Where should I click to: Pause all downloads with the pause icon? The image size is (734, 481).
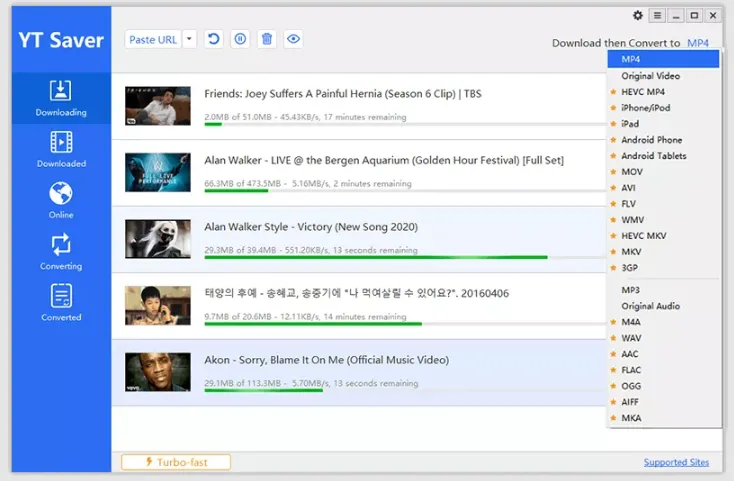[240, 39]
